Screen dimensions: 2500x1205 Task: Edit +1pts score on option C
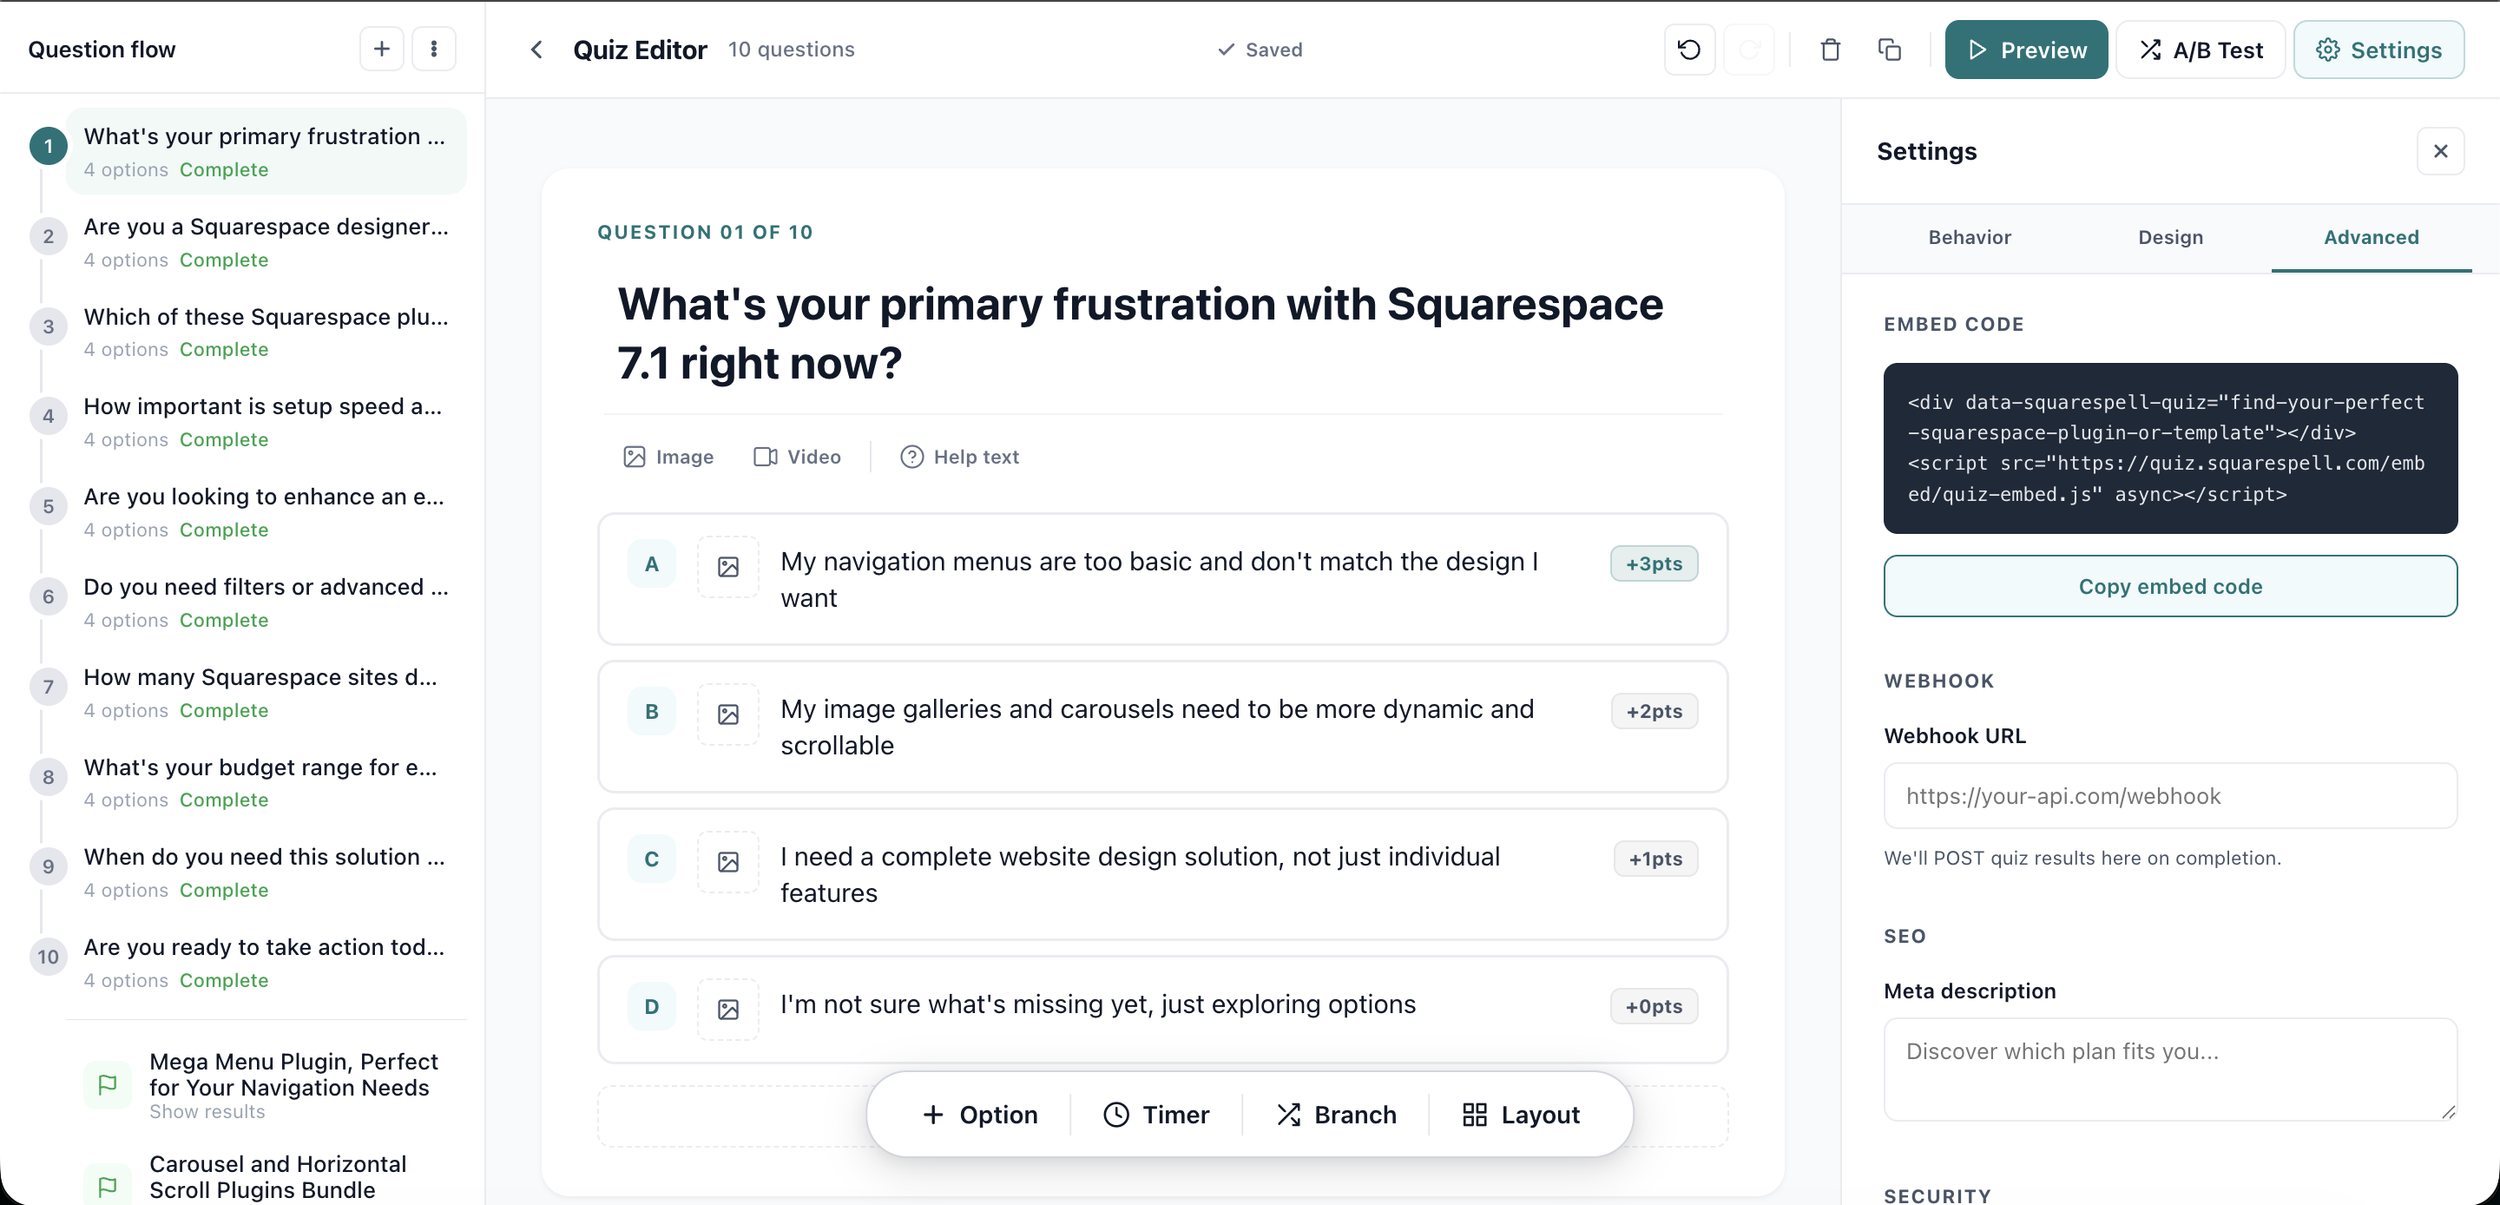coord(1655,859)
